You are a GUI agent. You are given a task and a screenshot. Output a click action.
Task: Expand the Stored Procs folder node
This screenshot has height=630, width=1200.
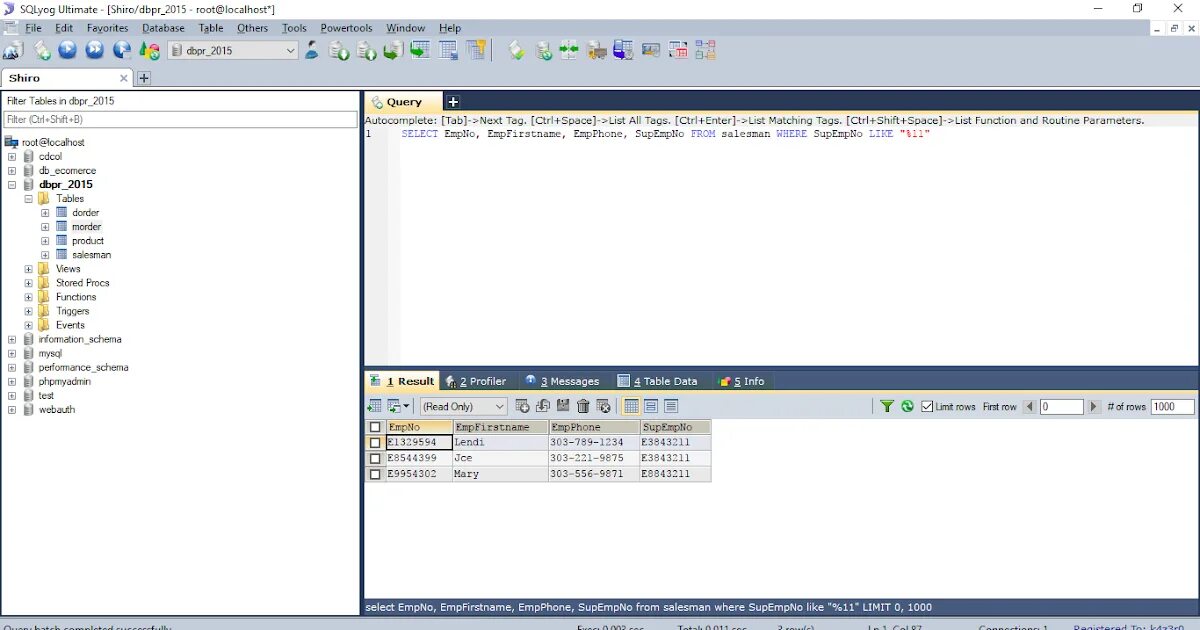(x=29, y=283)
